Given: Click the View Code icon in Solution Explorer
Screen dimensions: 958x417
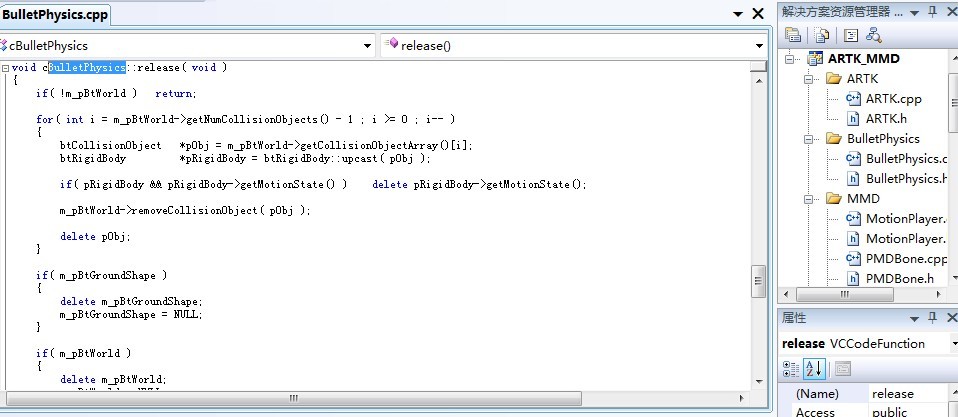Looking at the screenshot, I should tap(851, 35).
